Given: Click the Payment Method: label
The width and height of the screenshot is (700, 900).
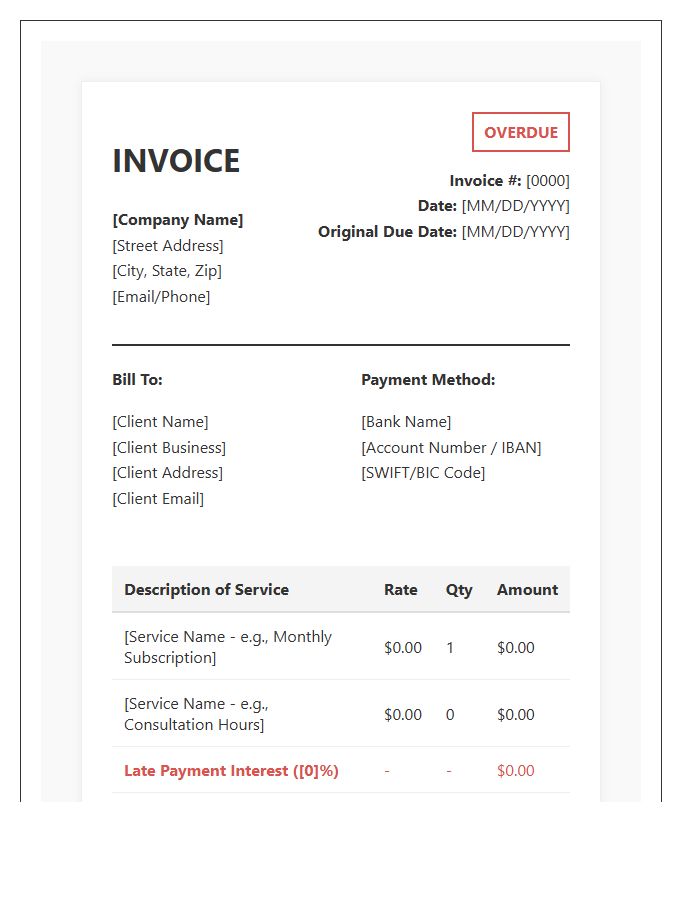Looking at the screenshot, I should [428, 380].
